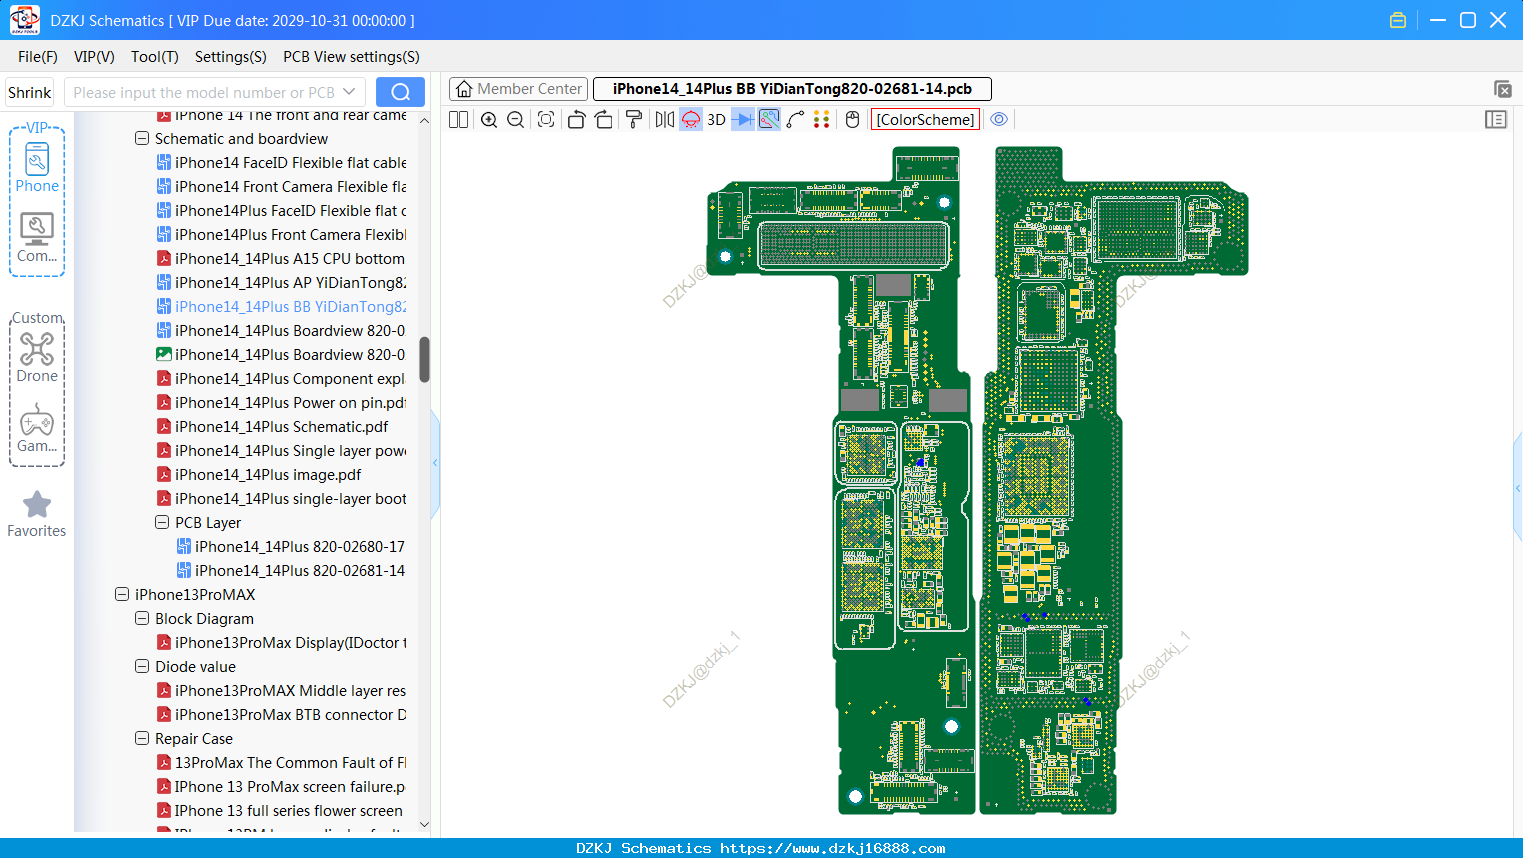Screen dimensions: 1523x858
Task: Open Favorites with the star icon
Action: (37, 514)
